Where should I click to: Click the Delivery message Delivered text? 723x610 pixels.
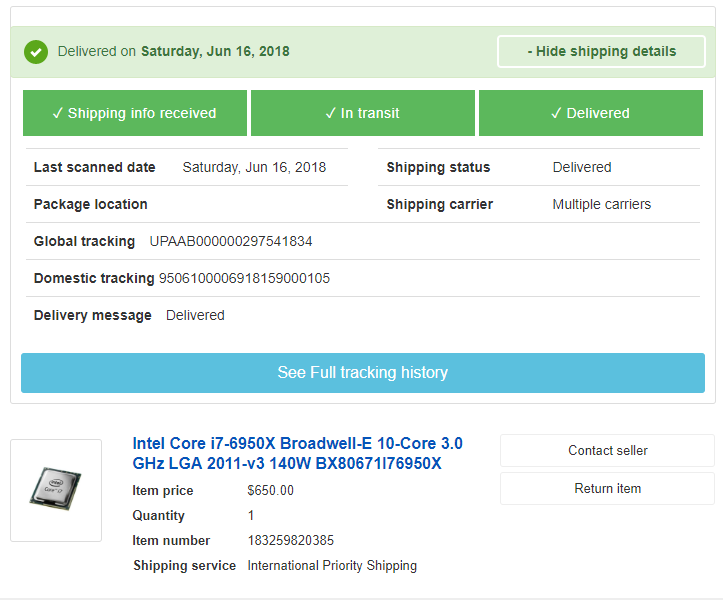(x=195, y=315)
